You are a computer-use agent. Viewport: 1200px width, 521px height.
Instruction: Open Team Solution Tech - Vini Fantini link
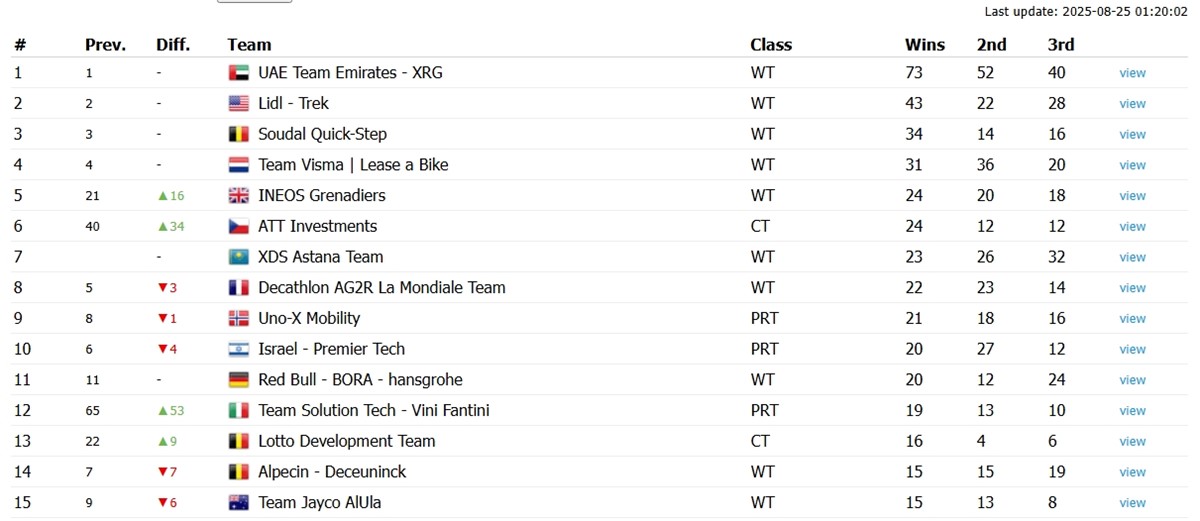[x=374, y=411]
